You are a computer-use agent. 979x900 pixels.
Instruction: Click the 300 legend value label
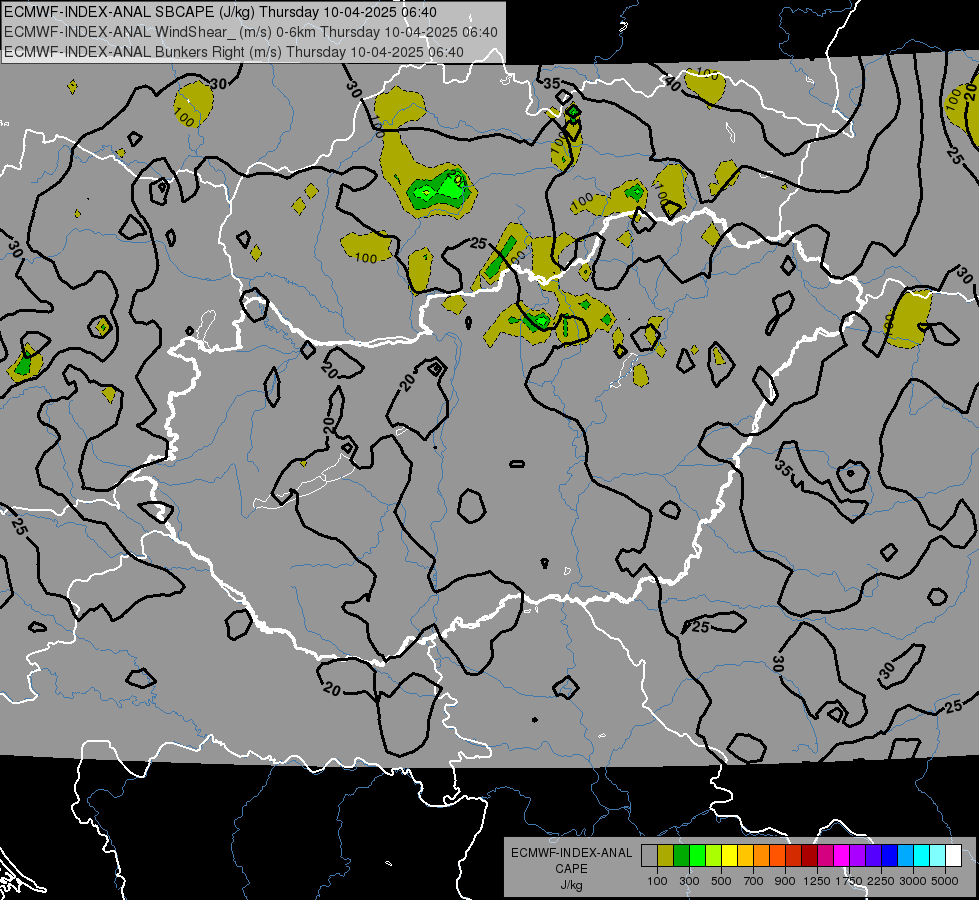(689, 881)
